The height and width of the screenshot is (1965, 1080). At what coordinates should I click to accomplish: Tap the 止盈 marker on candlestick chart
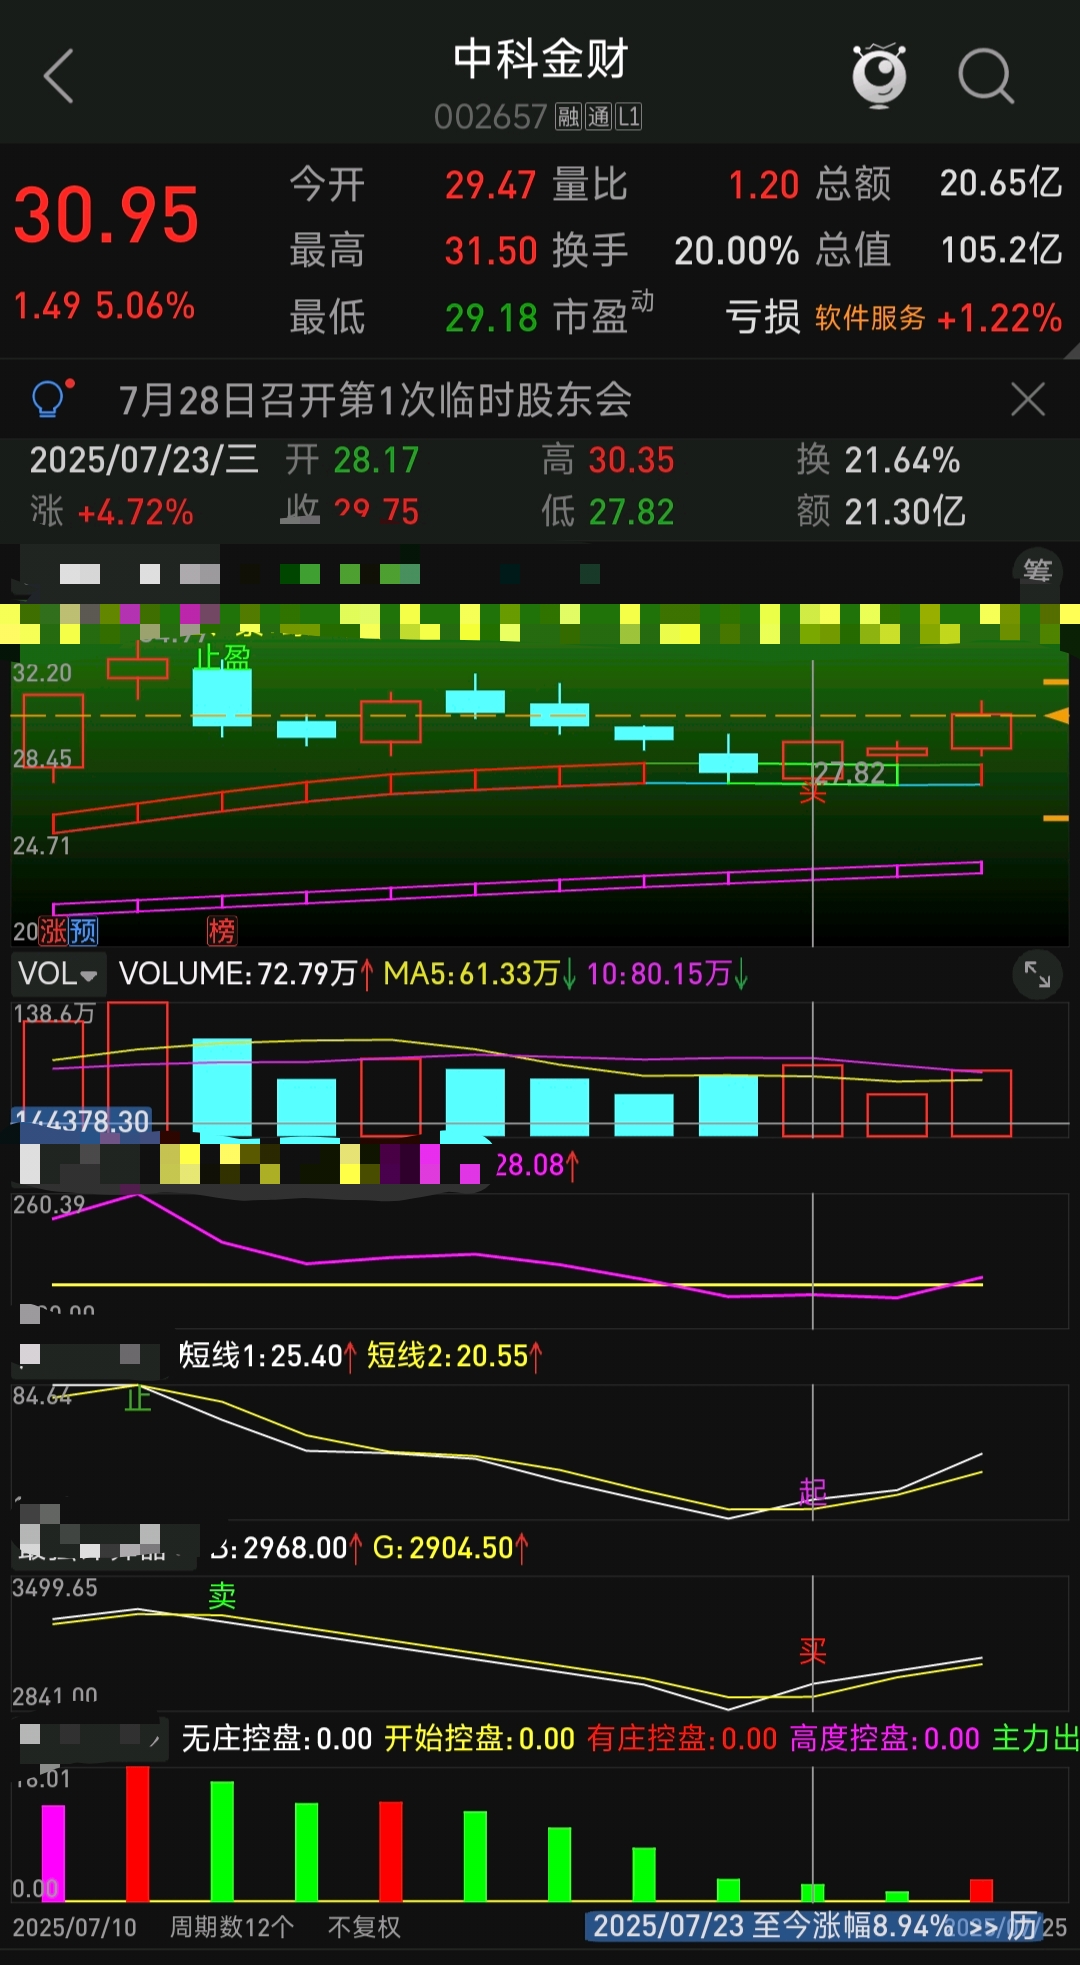coord(222,657)
